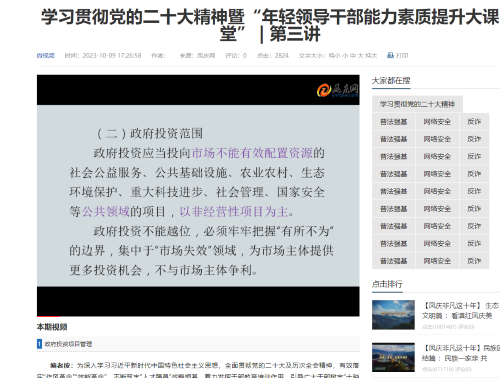Click the red video progress bar

tap(49, 316)
